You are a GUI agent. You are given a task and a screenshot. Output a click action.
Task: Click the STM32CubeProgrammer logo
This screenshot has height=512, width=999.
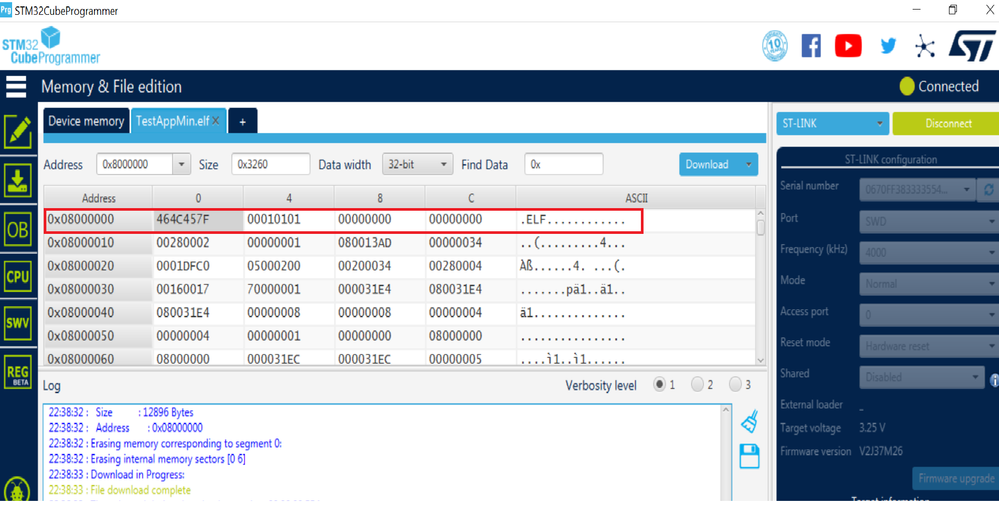[51, 46]
